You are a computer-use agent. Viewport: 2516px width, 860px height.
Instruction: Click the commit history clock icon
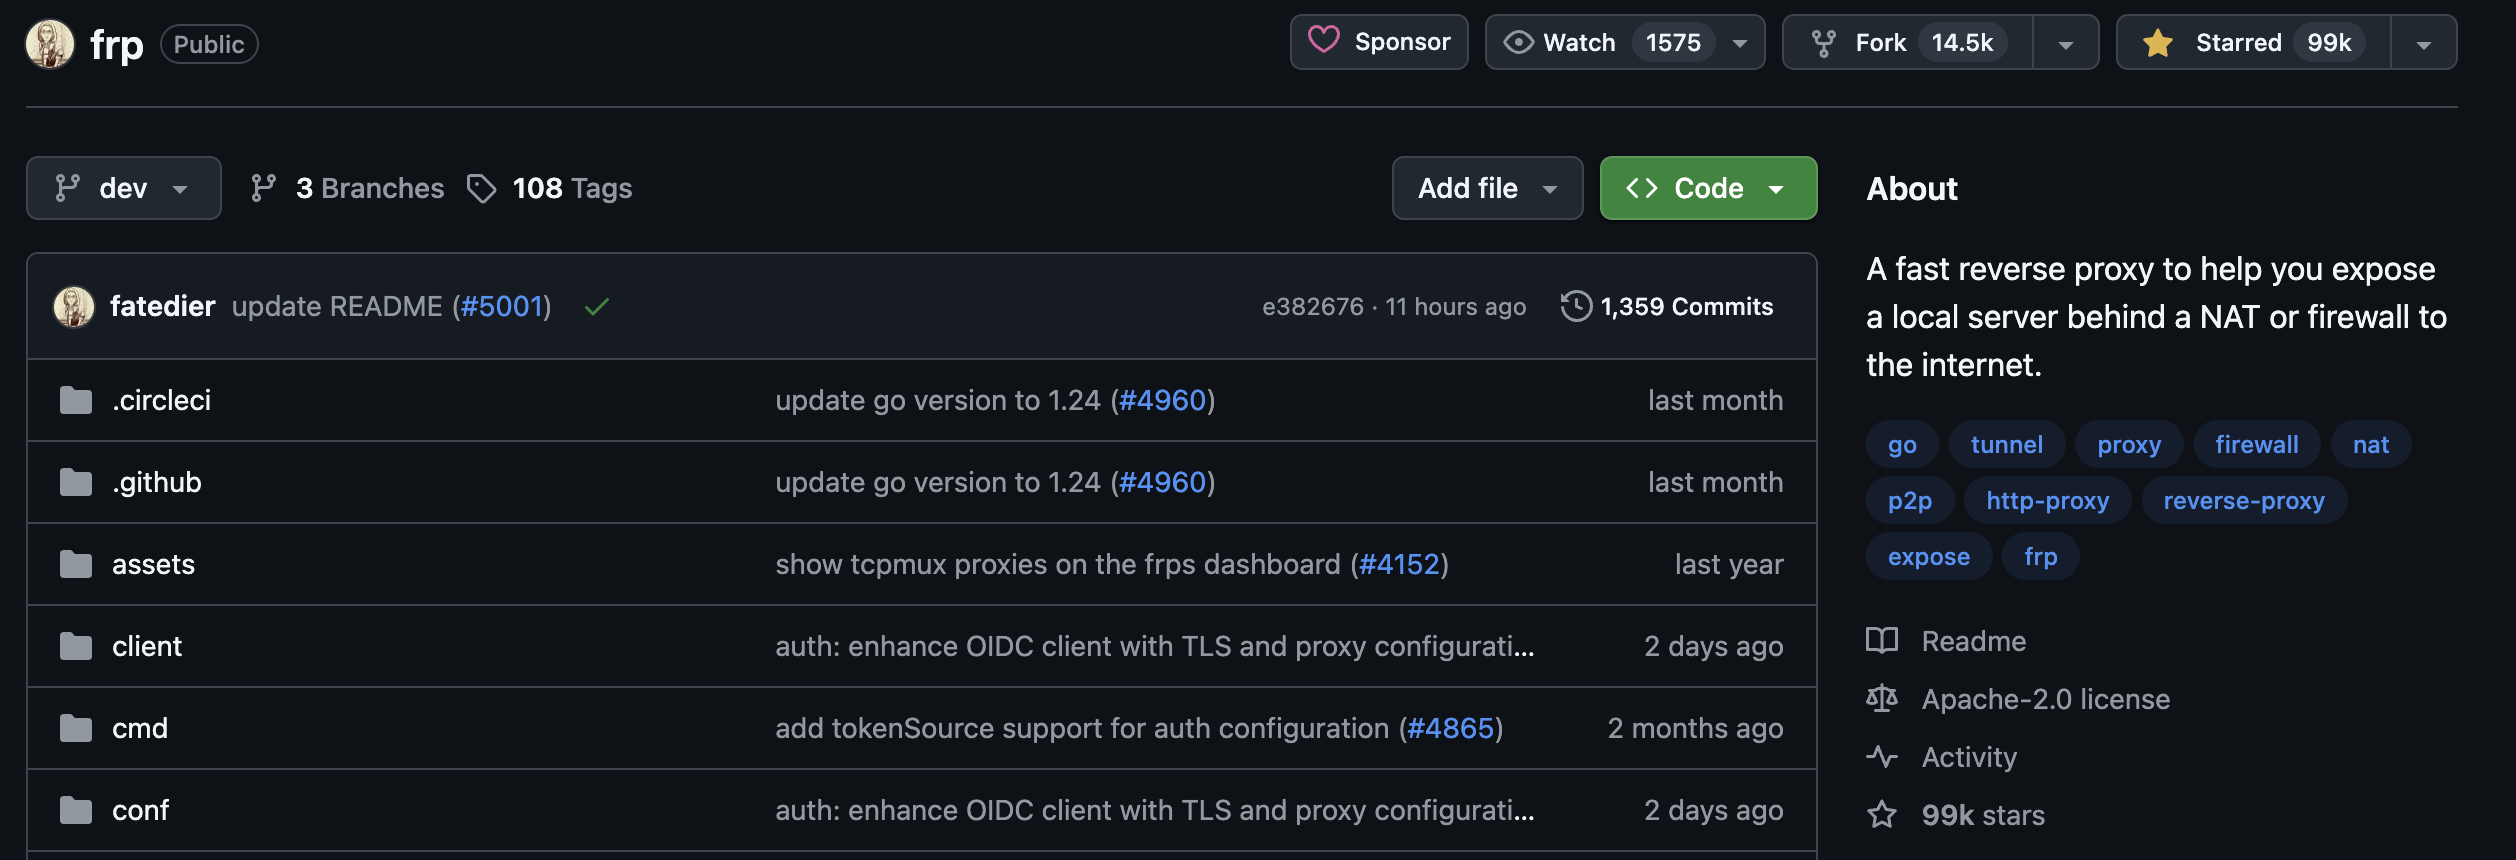(1576, 306)
